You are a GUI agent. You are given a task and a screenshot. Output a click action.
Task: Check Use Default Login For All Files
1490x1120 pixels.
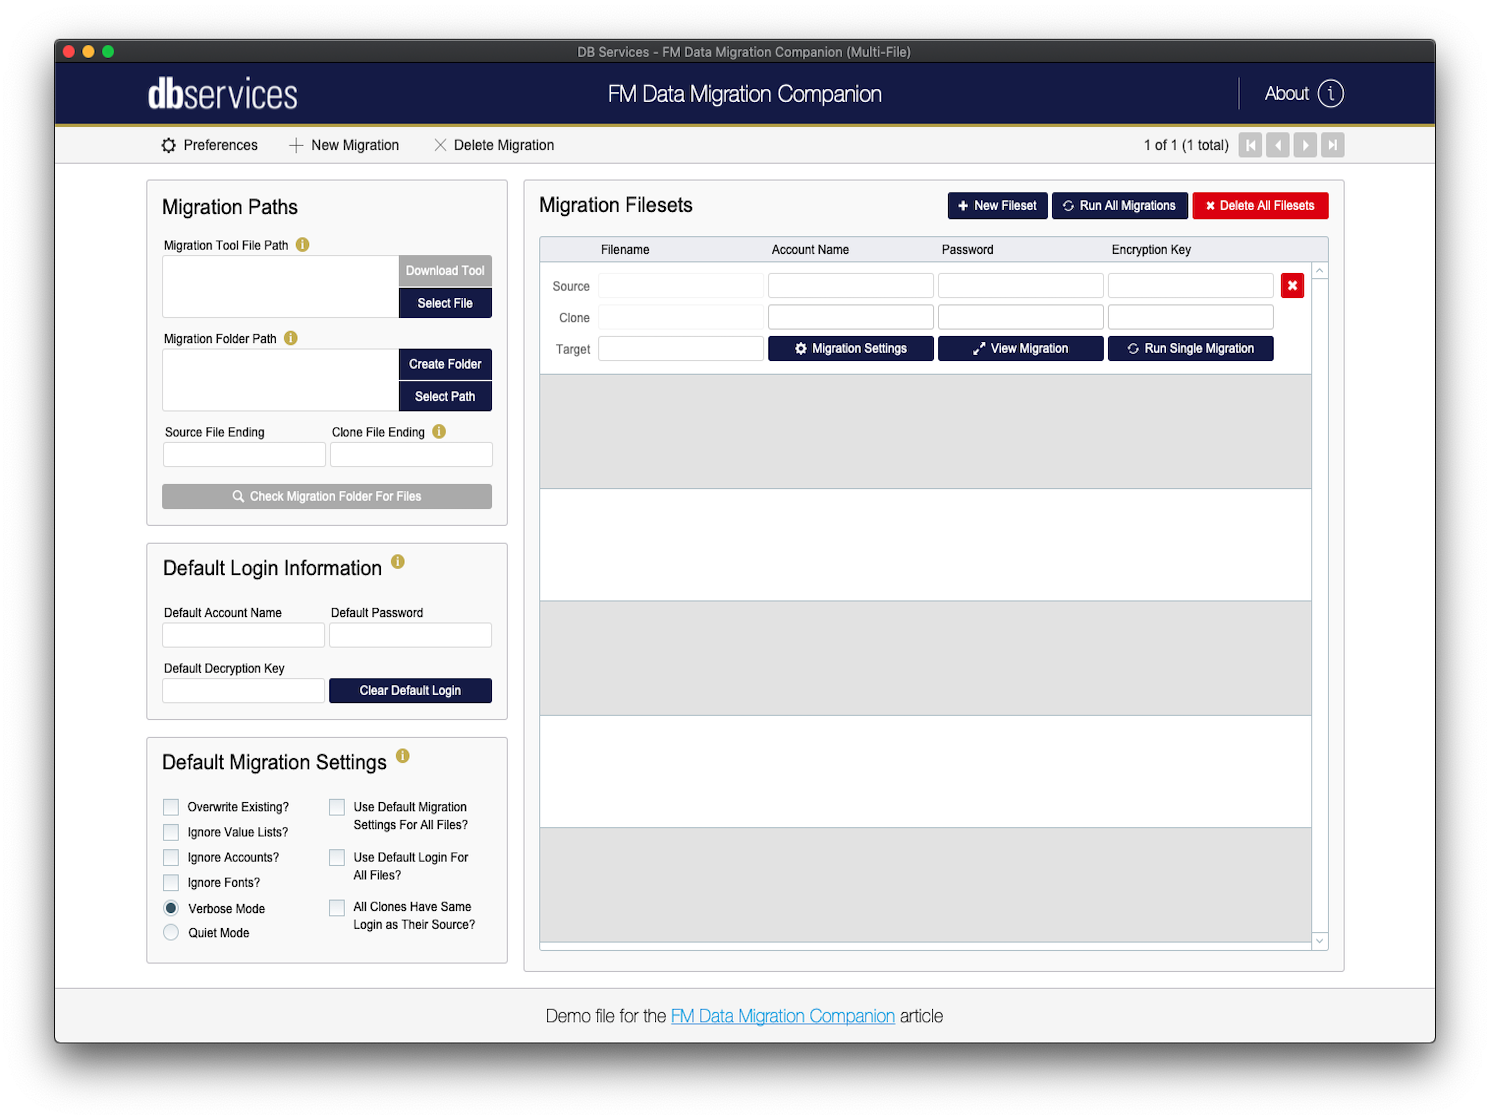tap(337, 857)
